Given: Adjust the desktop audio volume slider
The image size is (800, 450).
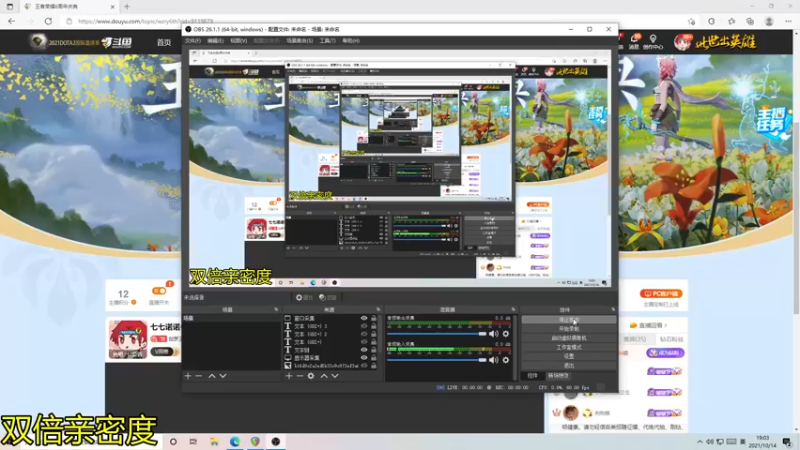Looking at the screenshot, I should 437,334.
